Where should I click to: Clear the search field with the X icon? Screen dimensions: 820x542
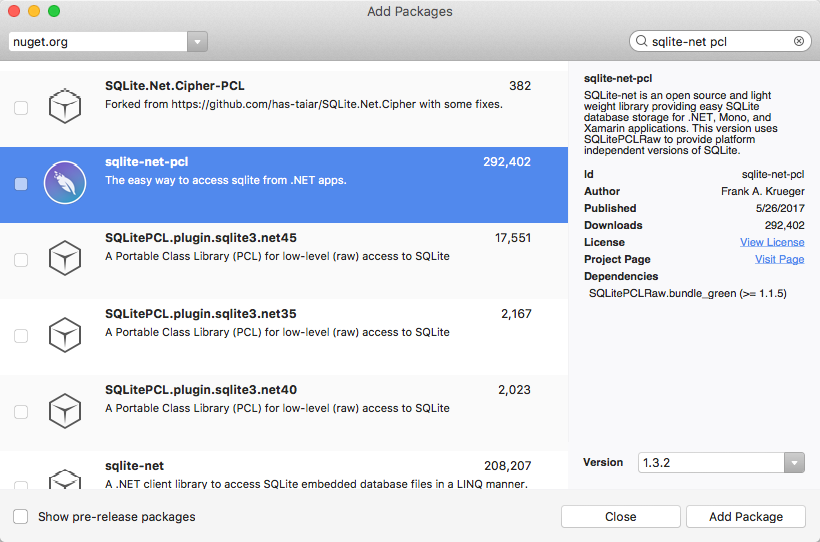(799, 41)
